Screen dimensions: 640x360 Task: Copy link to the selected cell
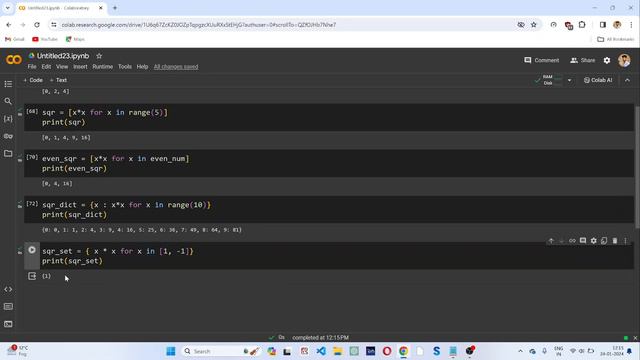coord(572,241)
